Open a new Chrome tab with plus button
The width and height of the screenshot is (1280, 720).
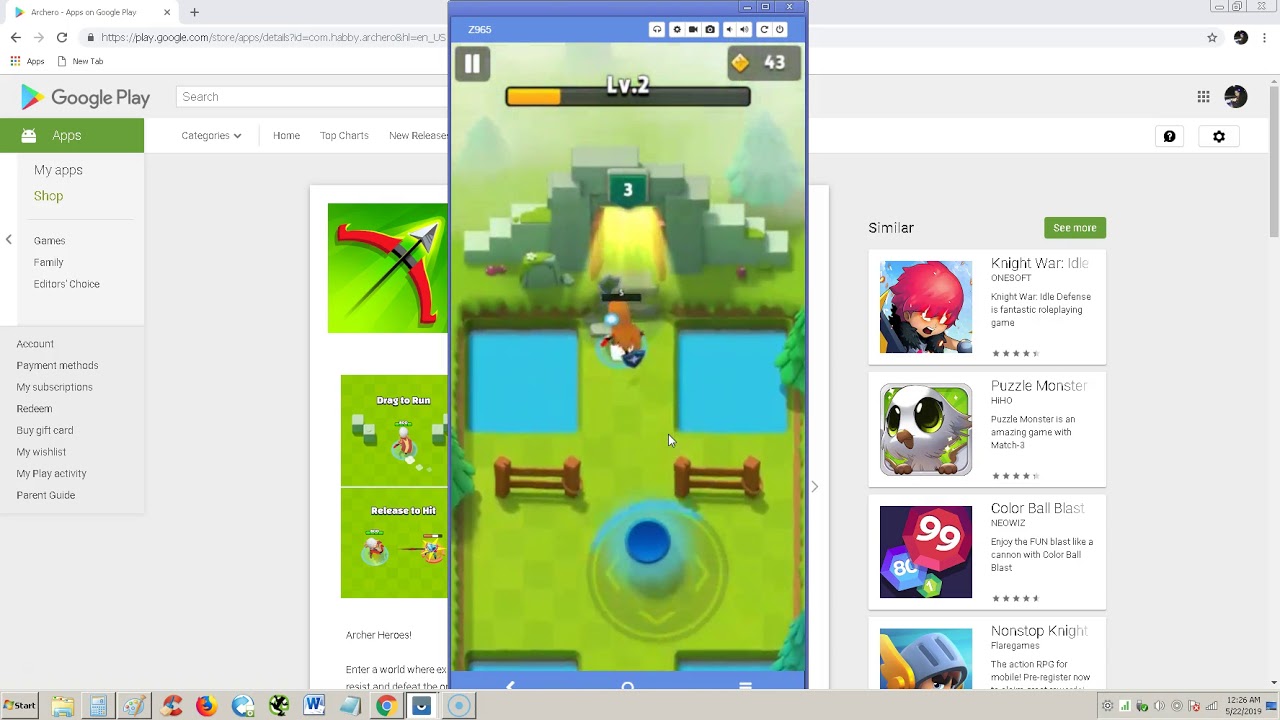tap(194, 12)
